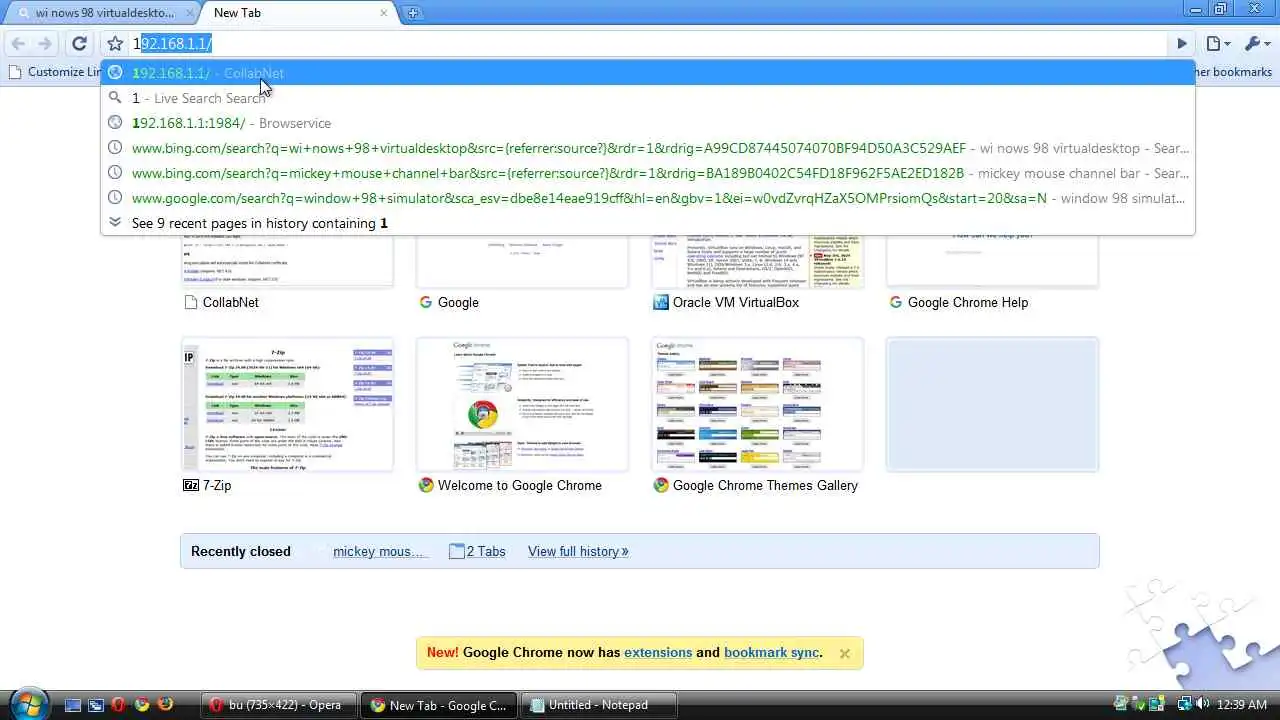Choose the '1 - Live Search Search' suggestion

(x=648, y=98)
